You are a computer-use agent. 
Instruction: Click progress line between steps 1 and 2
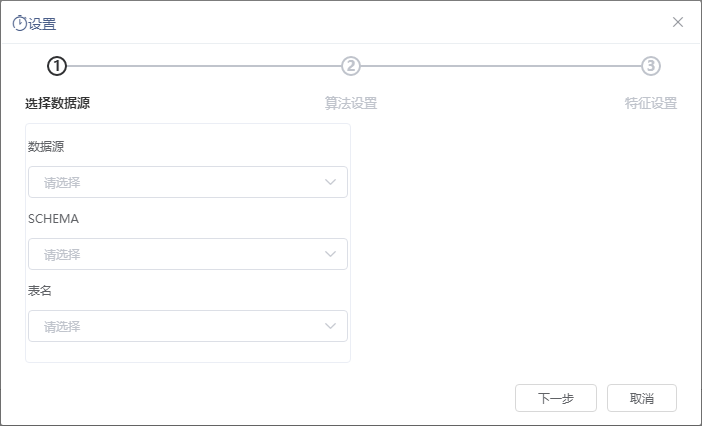point(204,66)
